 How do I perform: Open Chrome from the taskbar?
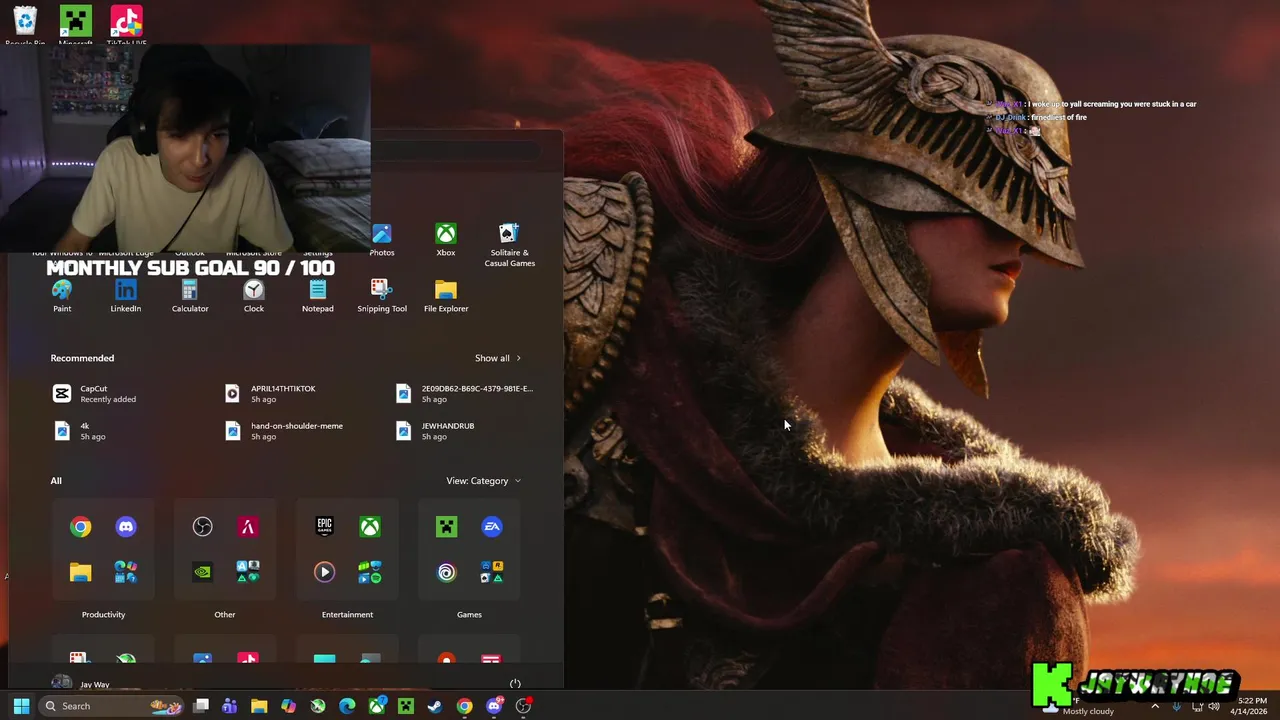pyautogui.click(x=464, y=706)
